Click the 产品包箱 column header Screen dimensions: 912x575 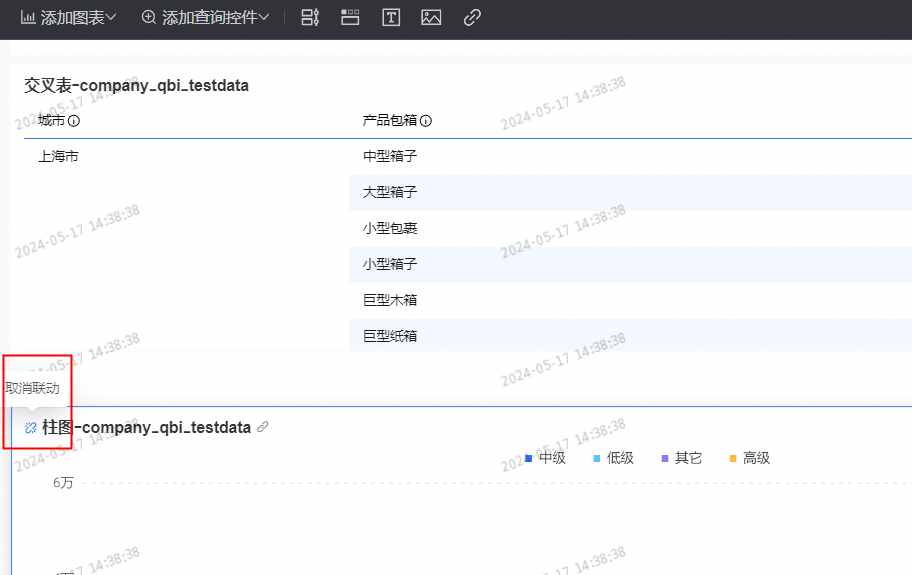(390, 121)
